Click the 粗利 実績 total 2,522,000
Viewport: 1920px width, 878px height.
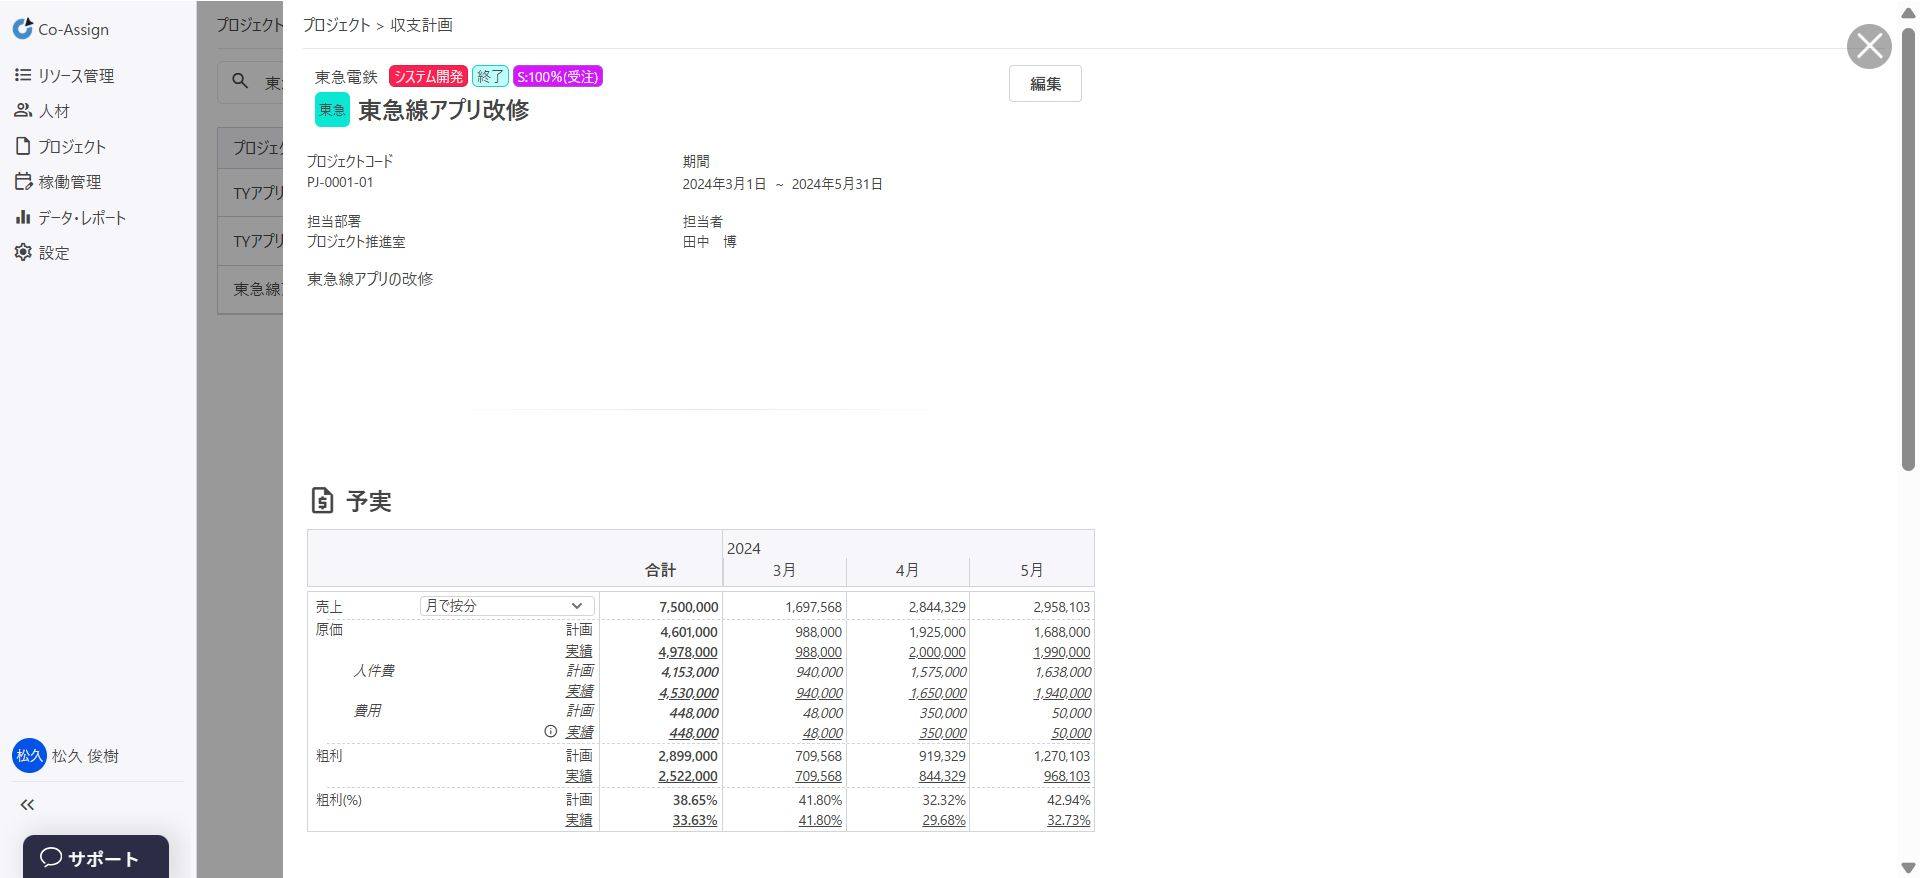click(x=688, y=776)
